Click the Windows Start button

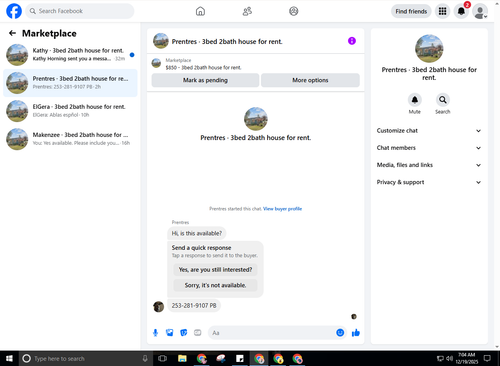coord(9,359)
